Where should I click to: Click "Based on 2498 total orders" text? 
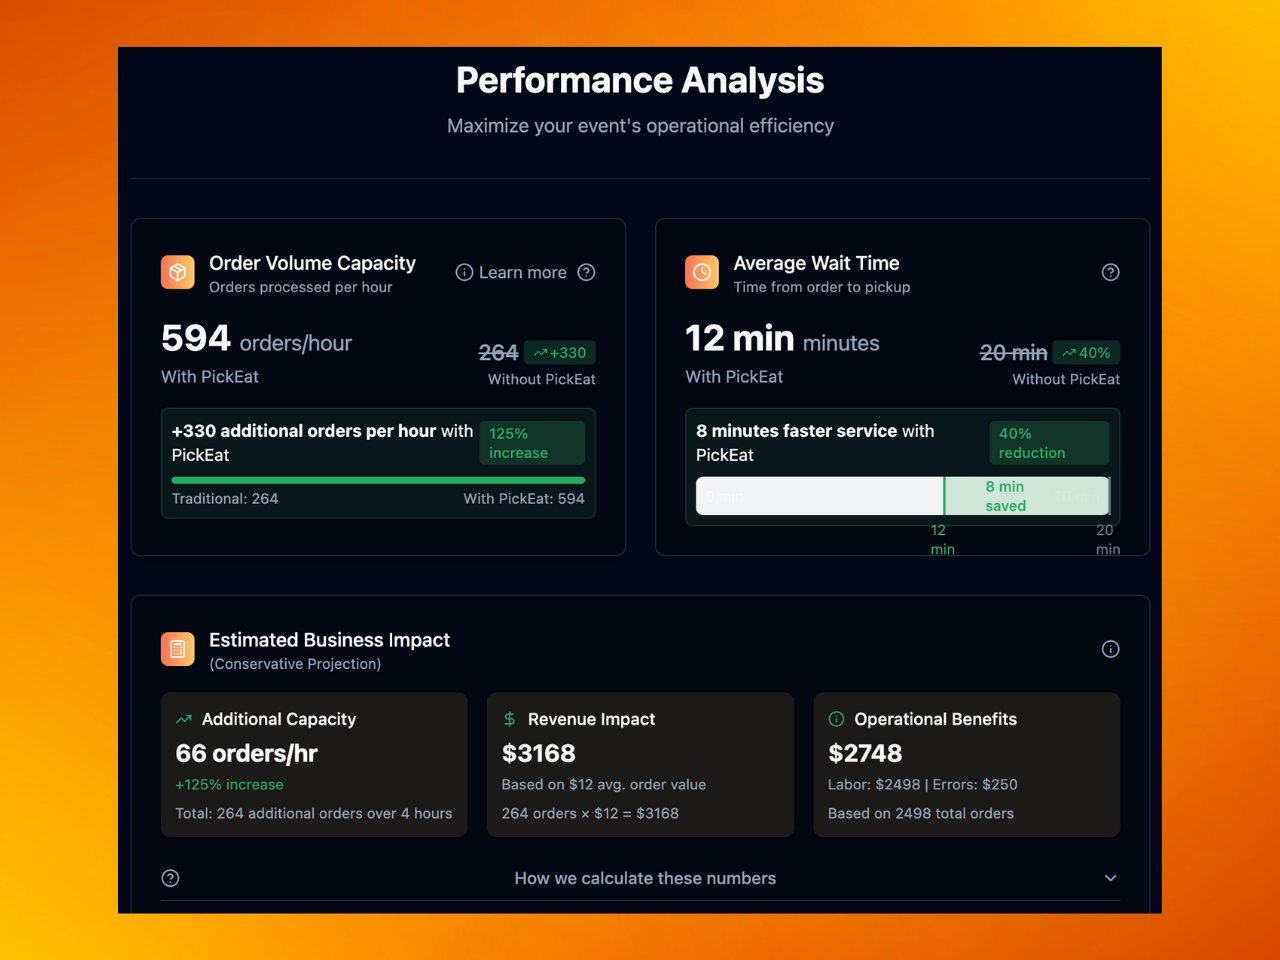921,814
